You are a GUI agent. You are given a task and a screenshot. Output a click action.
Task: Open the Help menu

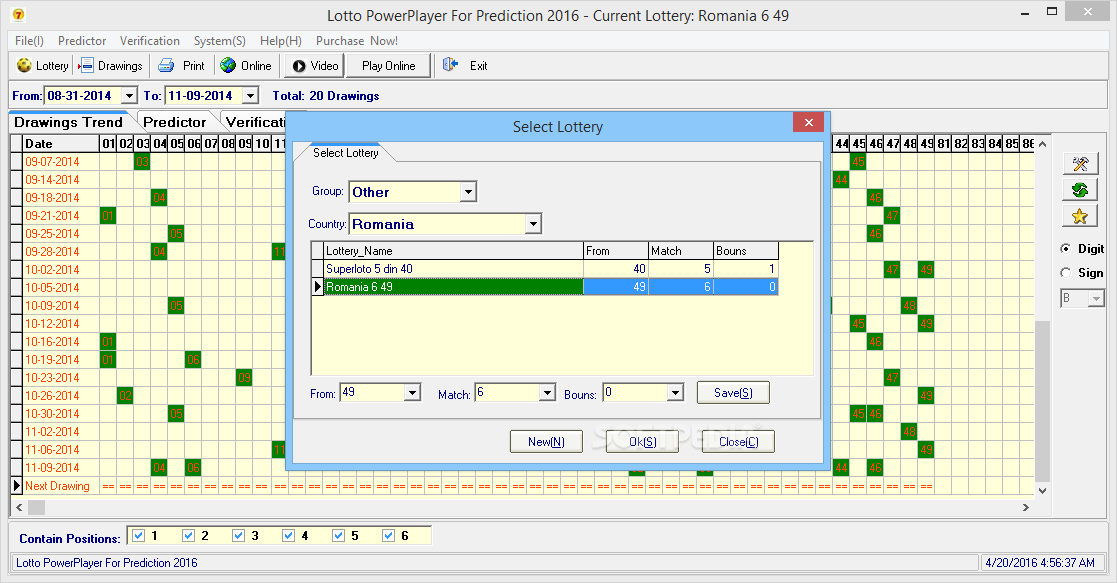click(281, 41)
